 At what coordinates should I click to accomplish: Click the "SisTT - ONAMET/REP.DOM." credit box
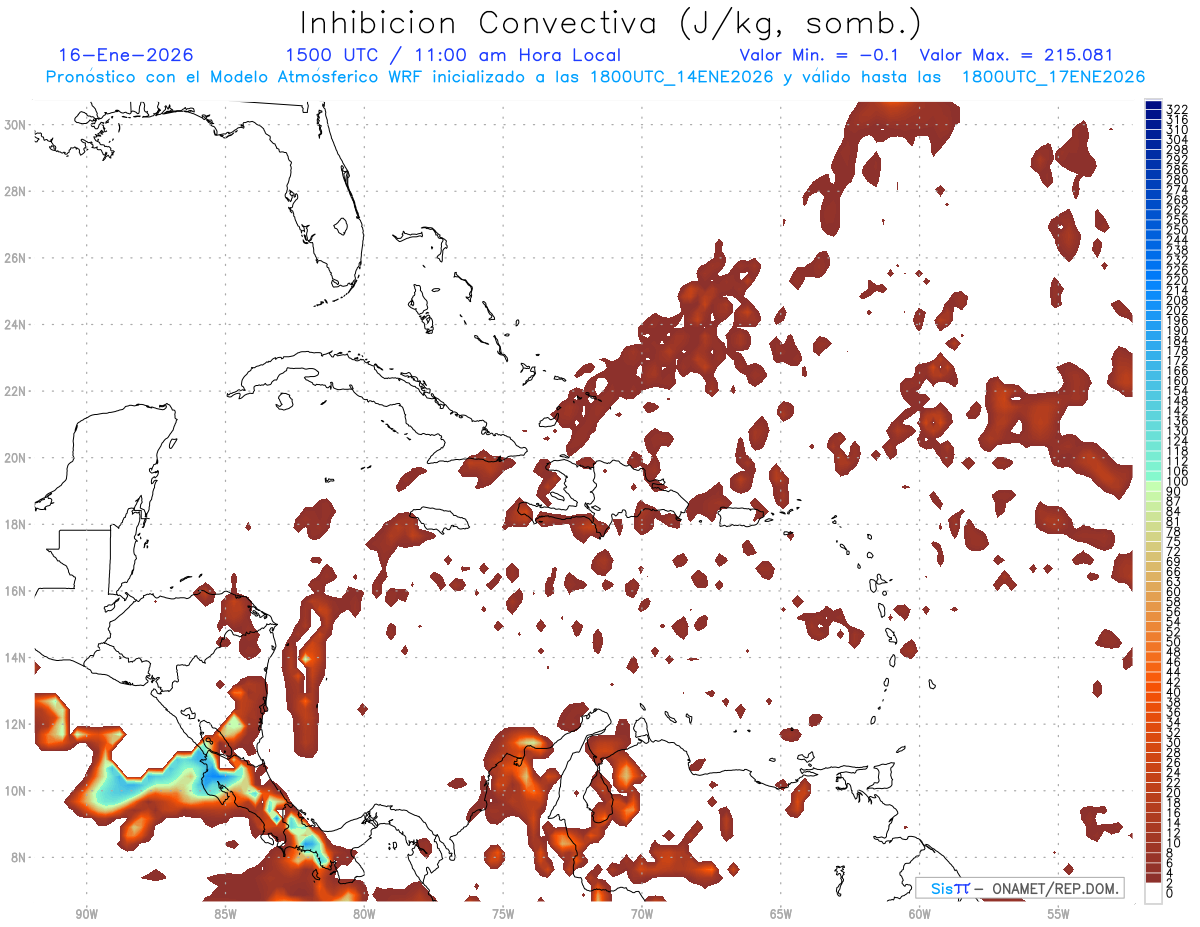tap(1019, 888)
